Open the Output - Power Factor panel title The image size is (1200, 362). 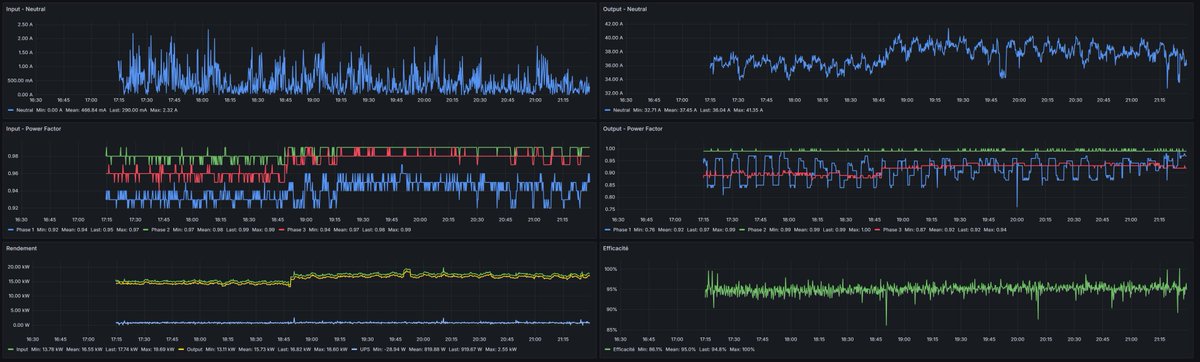click(632, 128)
